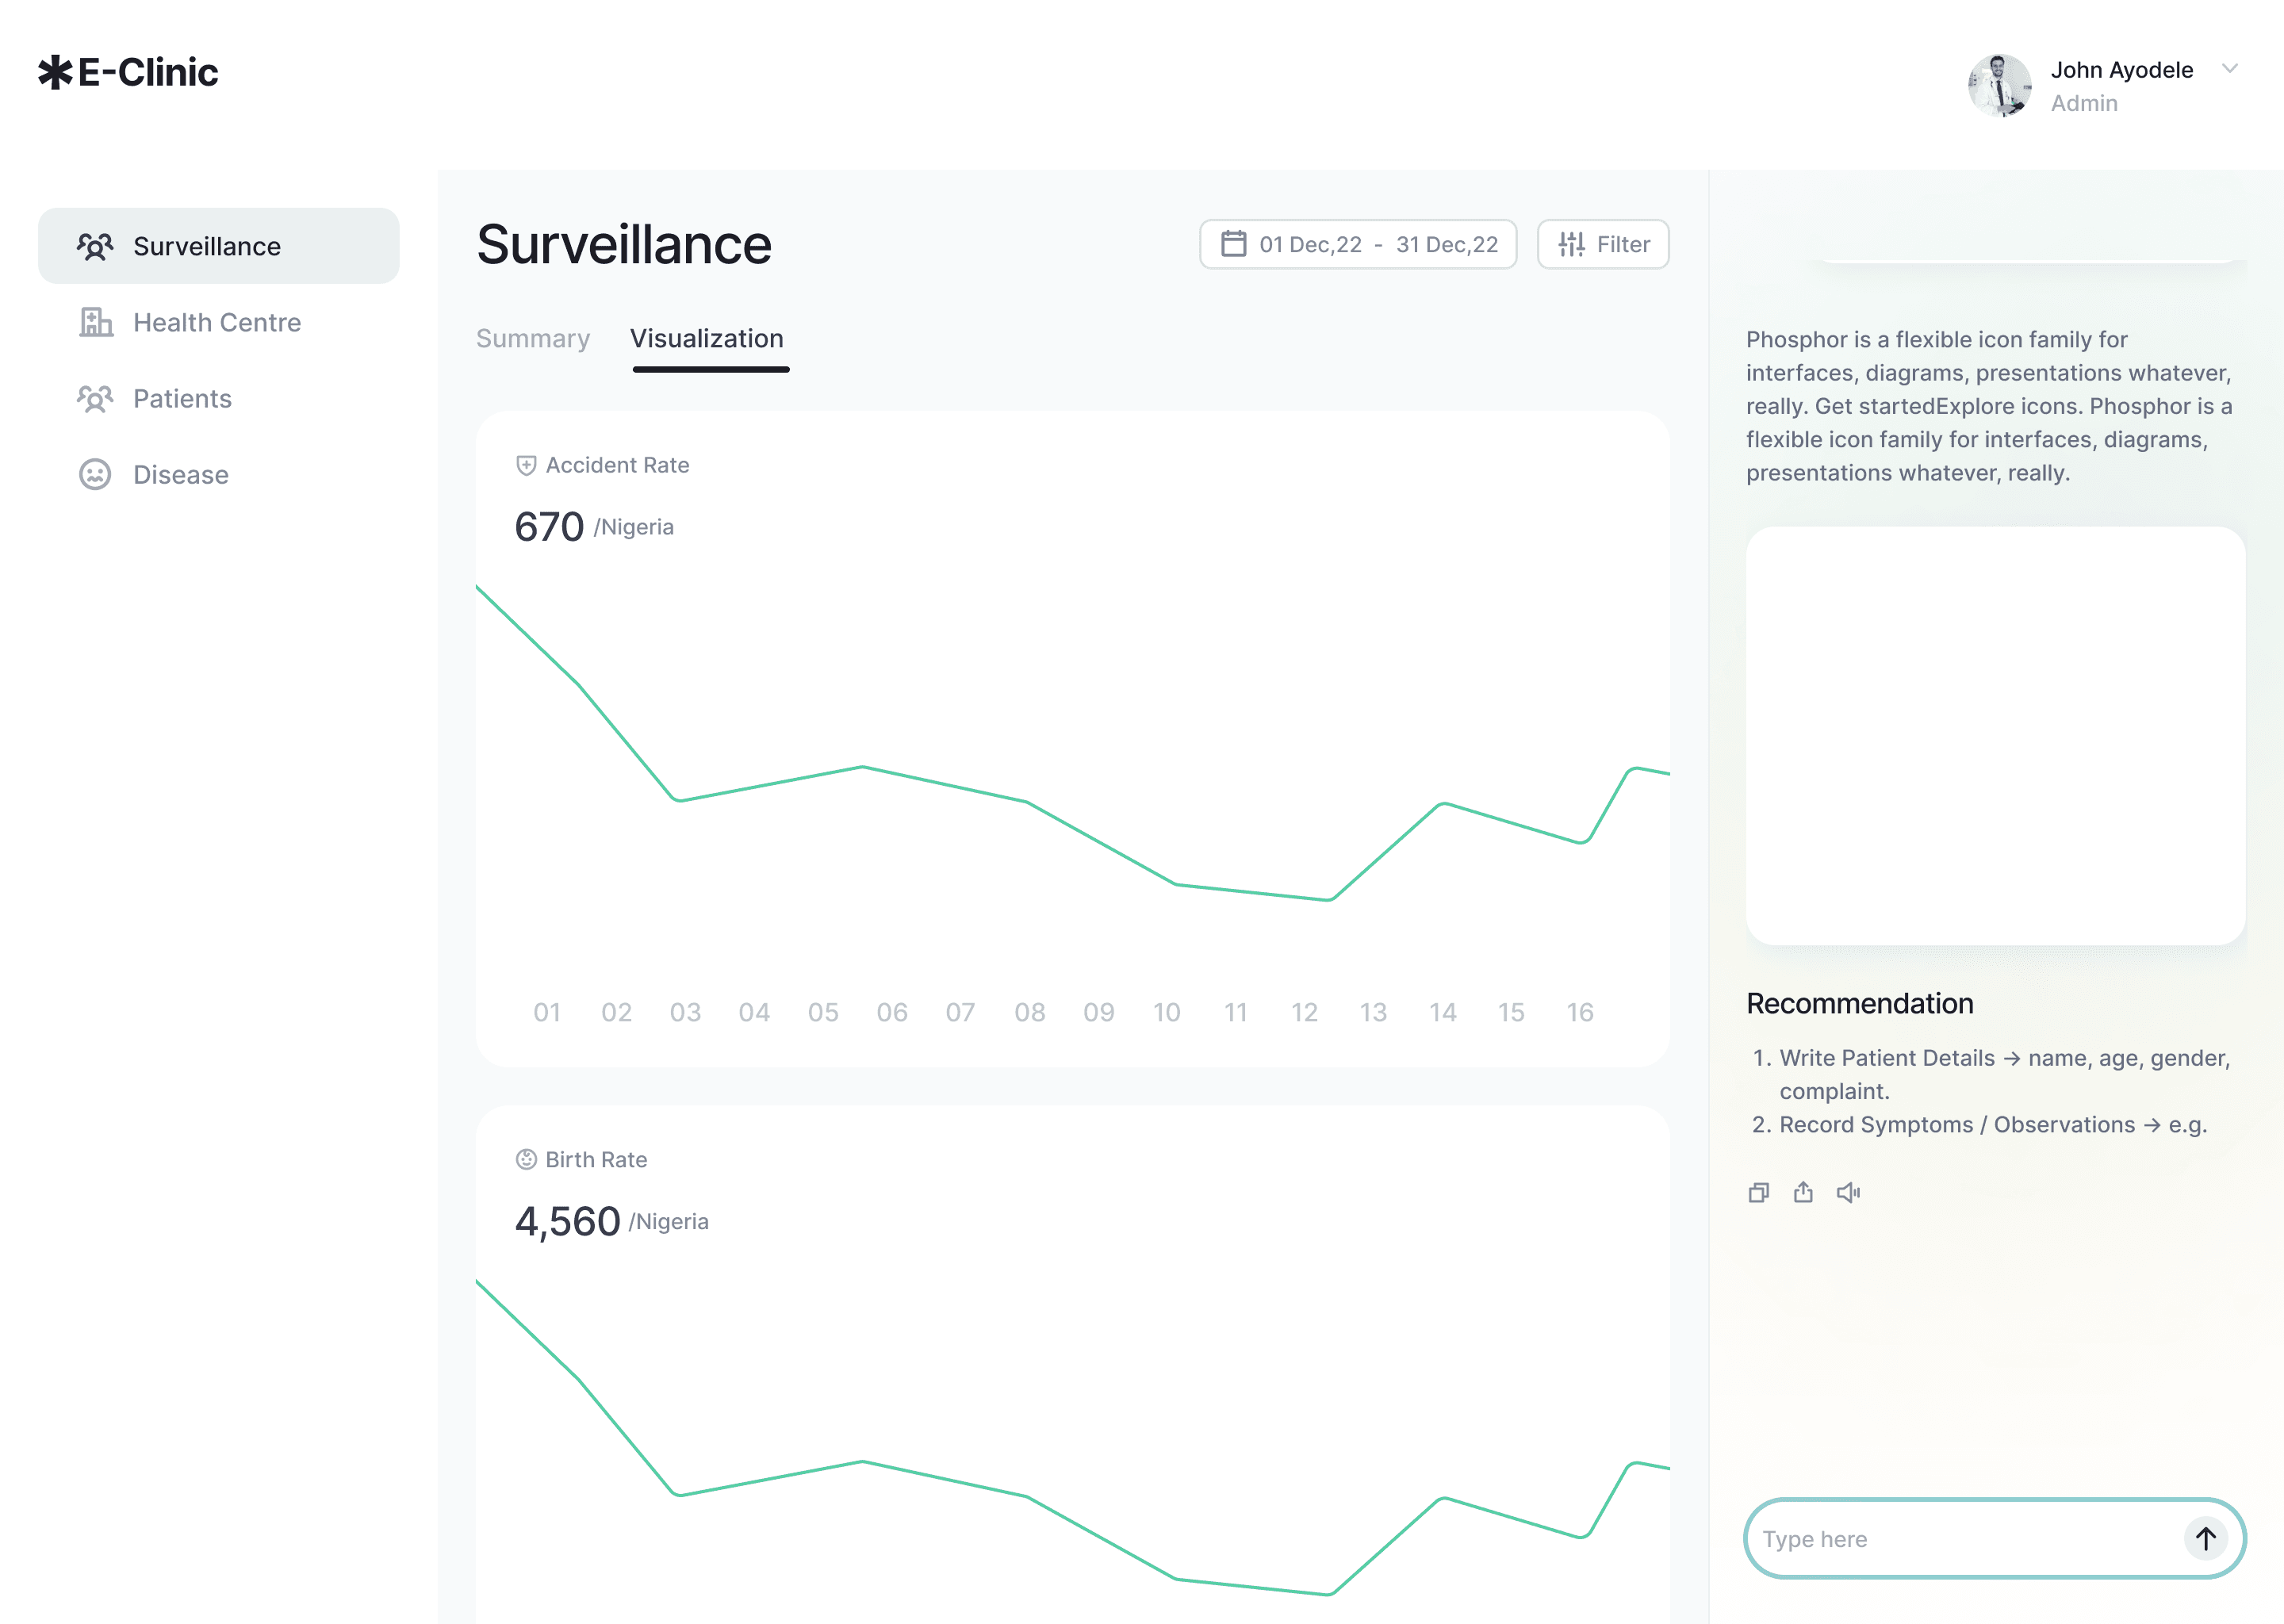Select Surveillance in the sidebar

point(207,247)
